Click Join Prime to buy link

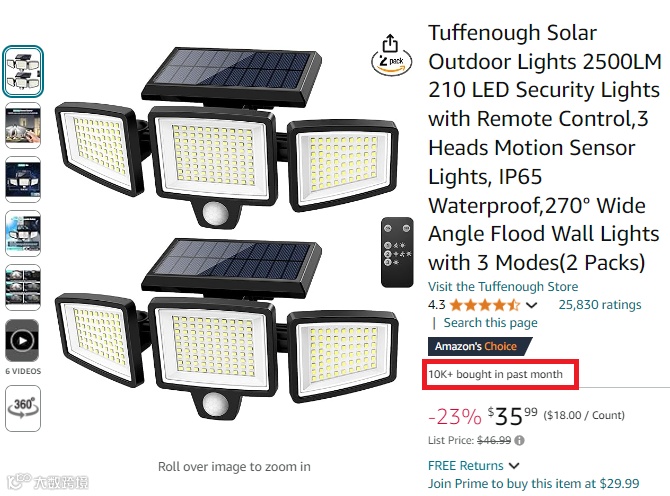tap(533, 483)
